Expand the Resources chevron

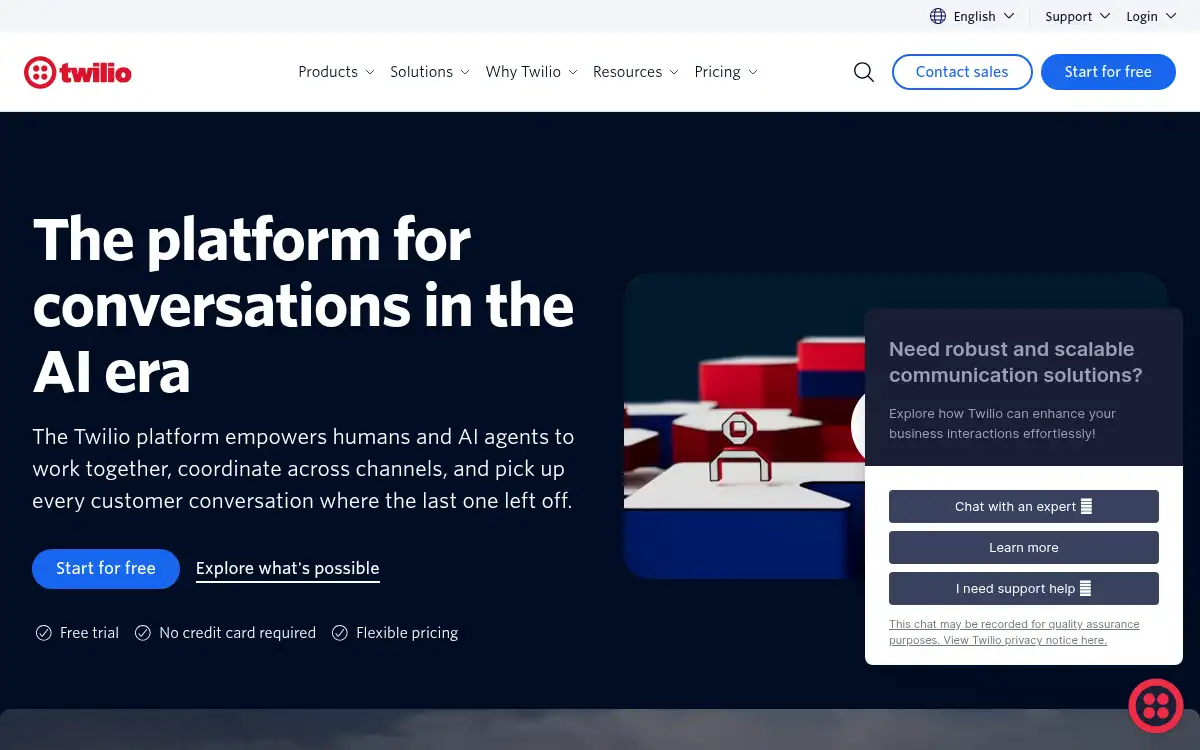(674, 72)
